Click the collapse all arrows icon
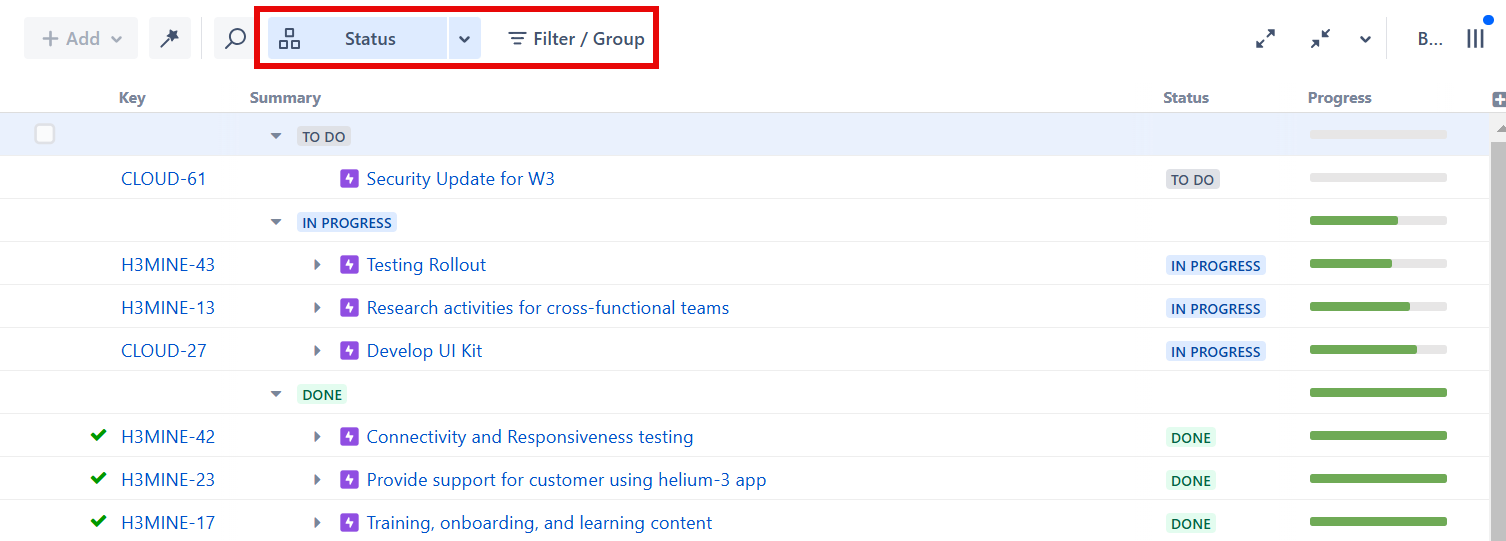 click(x=1320, y=39)
